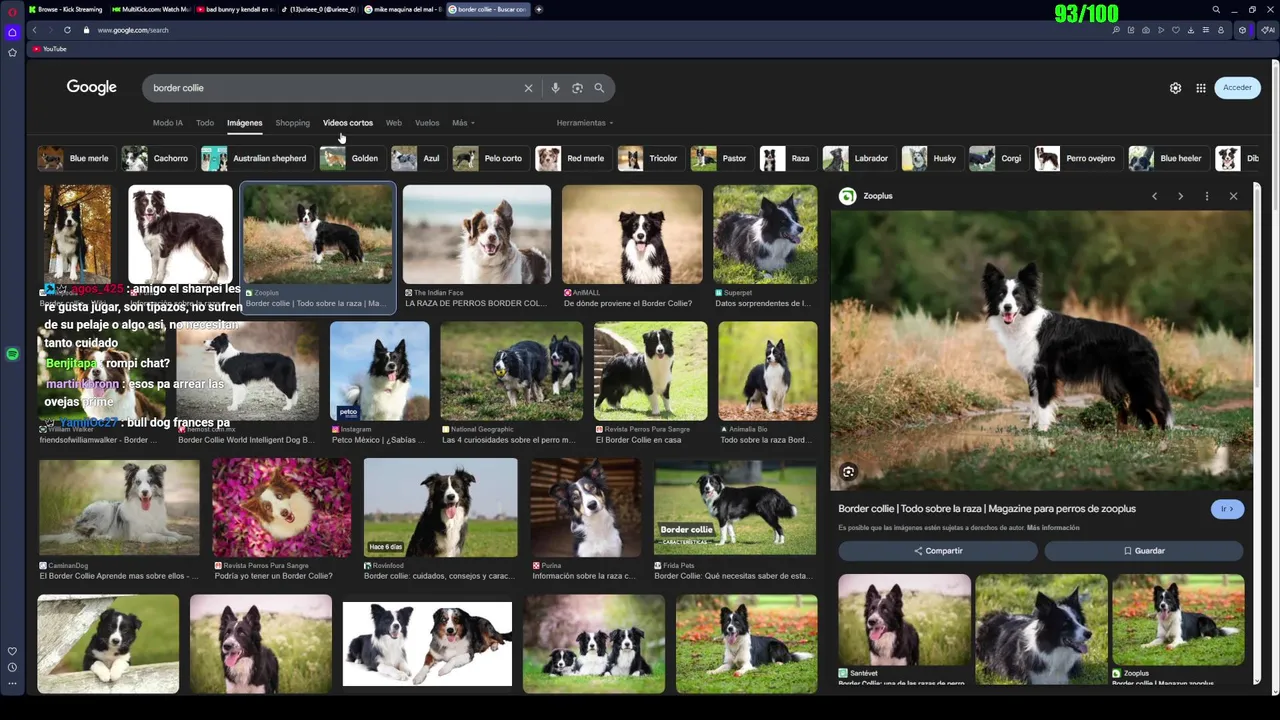Click the Guardar button
The height and width of the screenshot is (720, 1280).
[x=1144, y=551]
